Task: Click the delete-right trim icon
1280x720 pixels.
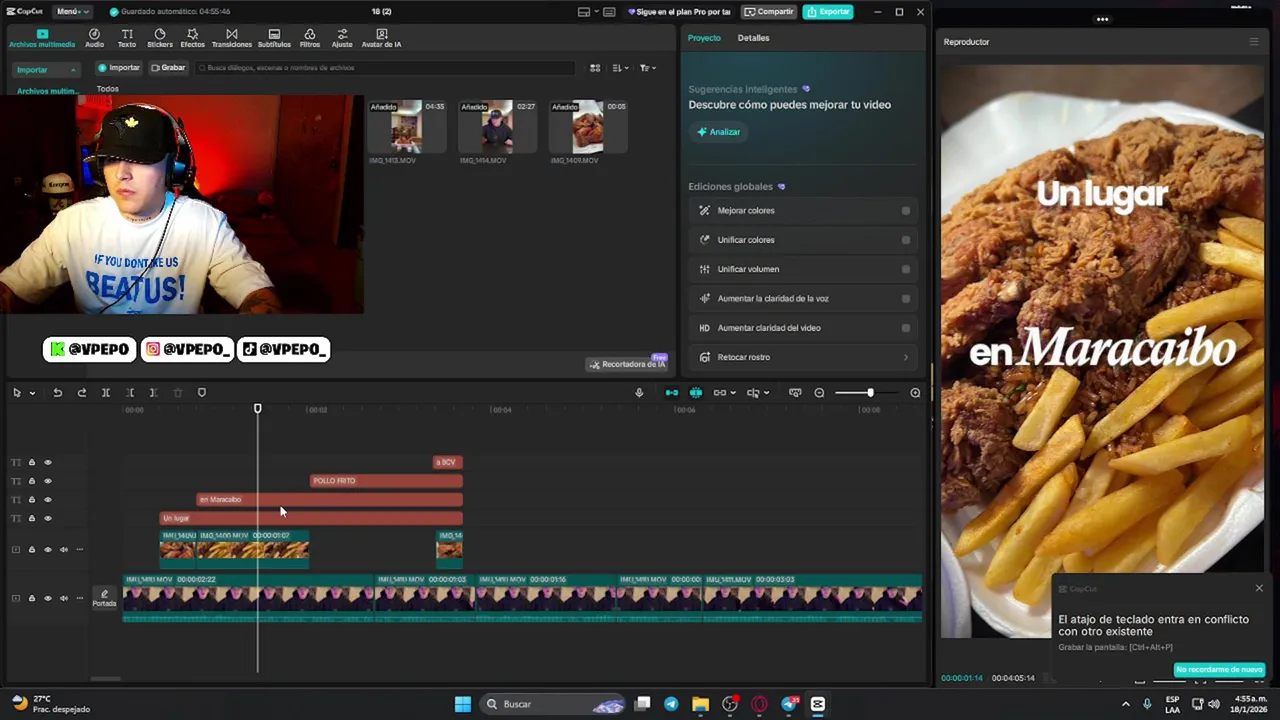Action: click(153, 393)
